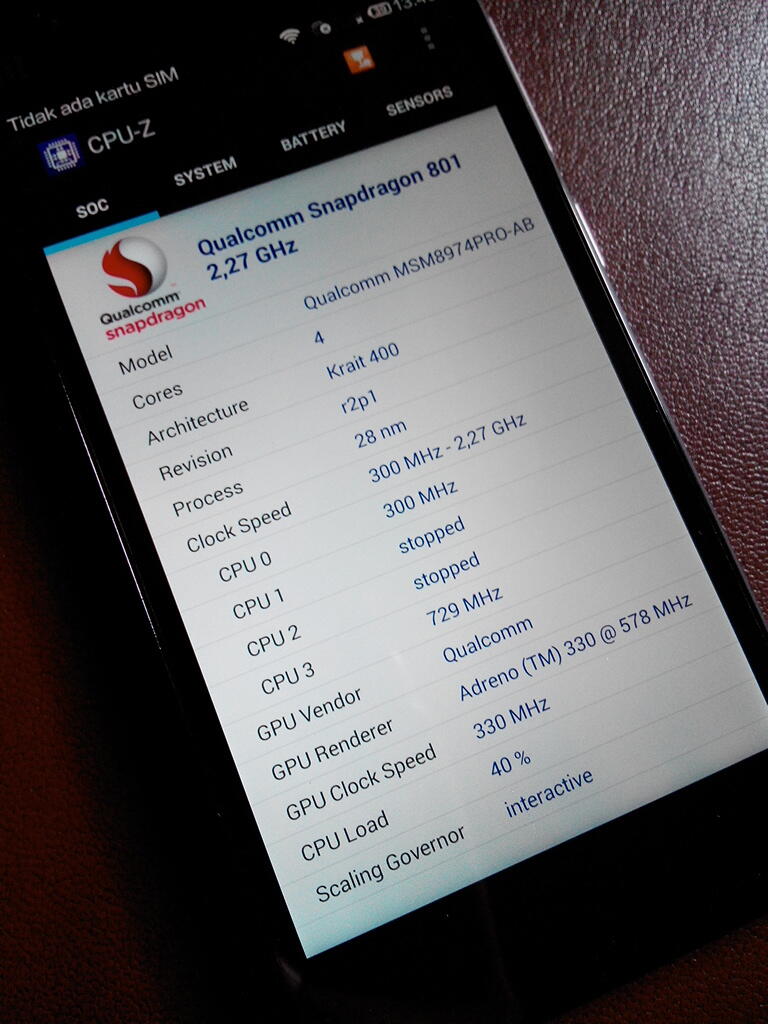The image size is (768, 1024).
Task: Tap the 'Krait 400' value
Action: (362, 361)
